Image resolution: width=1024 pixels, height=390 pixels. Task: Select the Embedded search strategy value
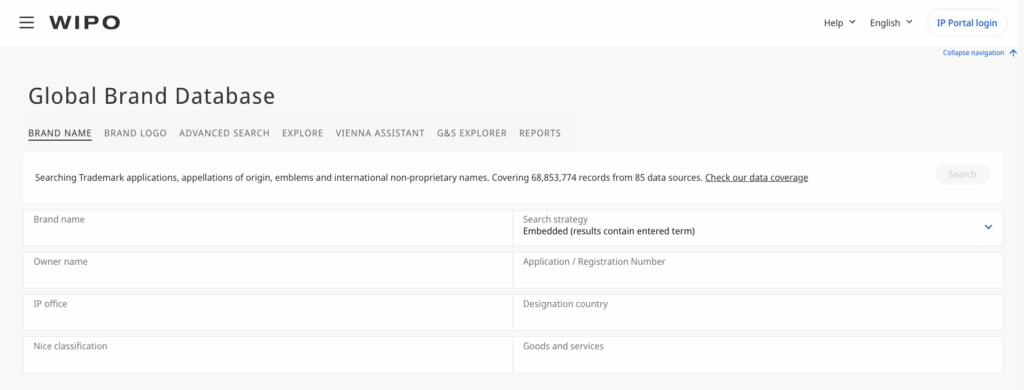click(x=609, y=231)
